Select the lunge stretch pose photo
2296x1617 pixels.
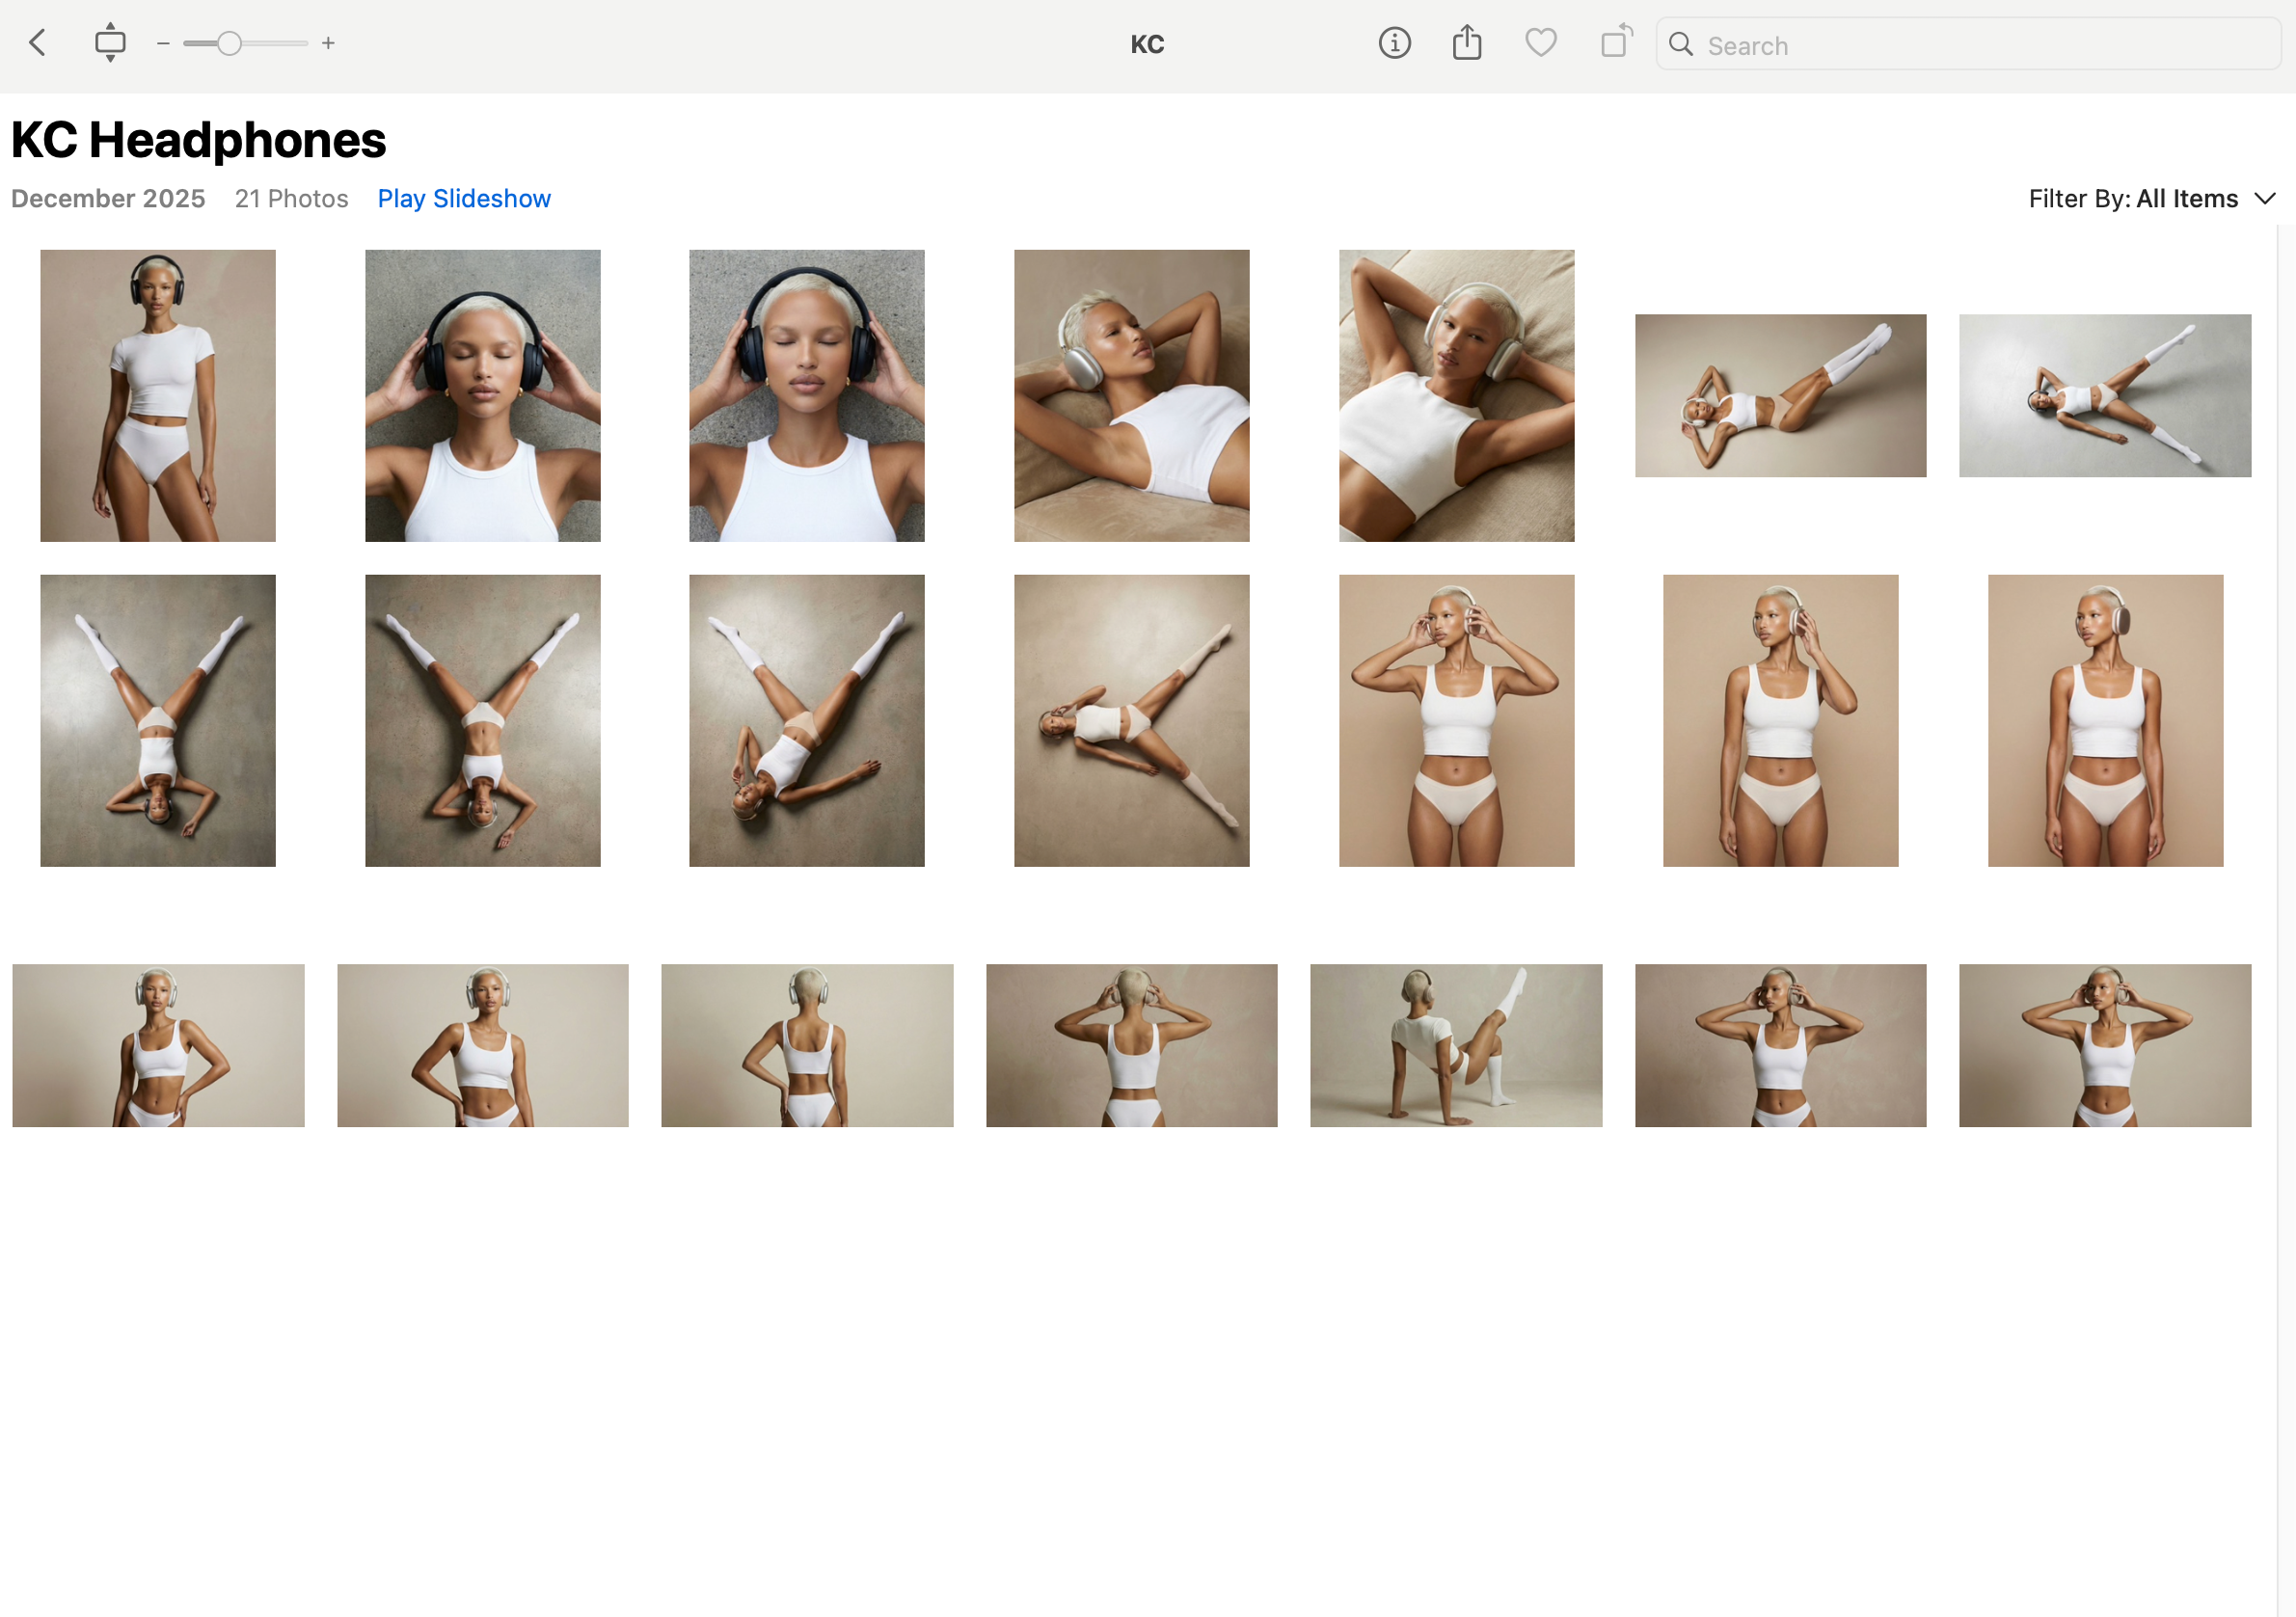point(1455,1044)
